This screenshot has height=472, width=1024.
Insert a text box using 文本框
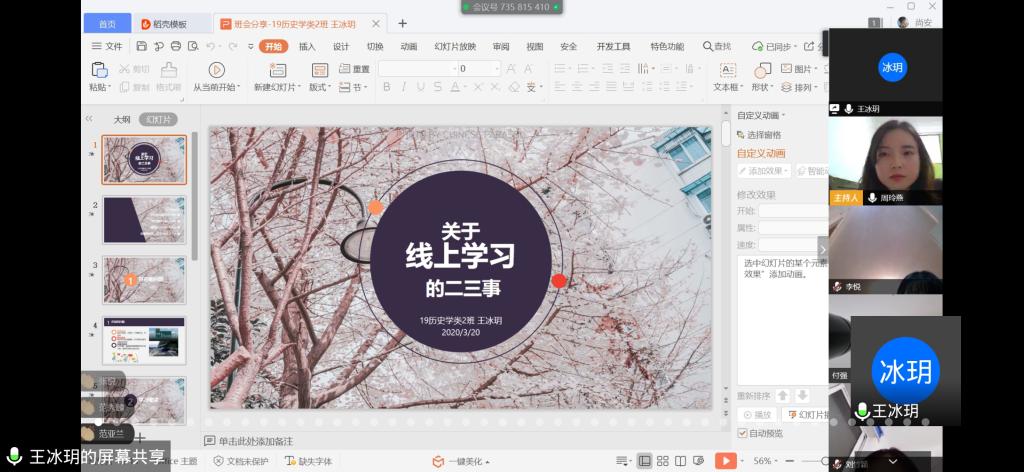(727, 70)
